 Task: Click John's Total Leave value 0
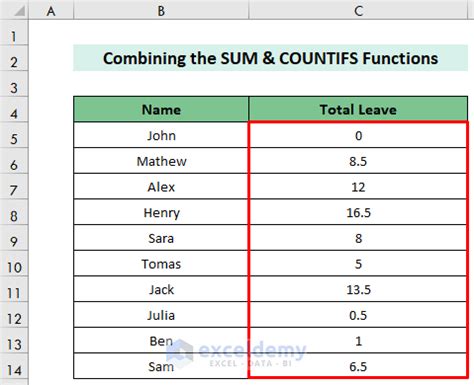coord(358,135)
